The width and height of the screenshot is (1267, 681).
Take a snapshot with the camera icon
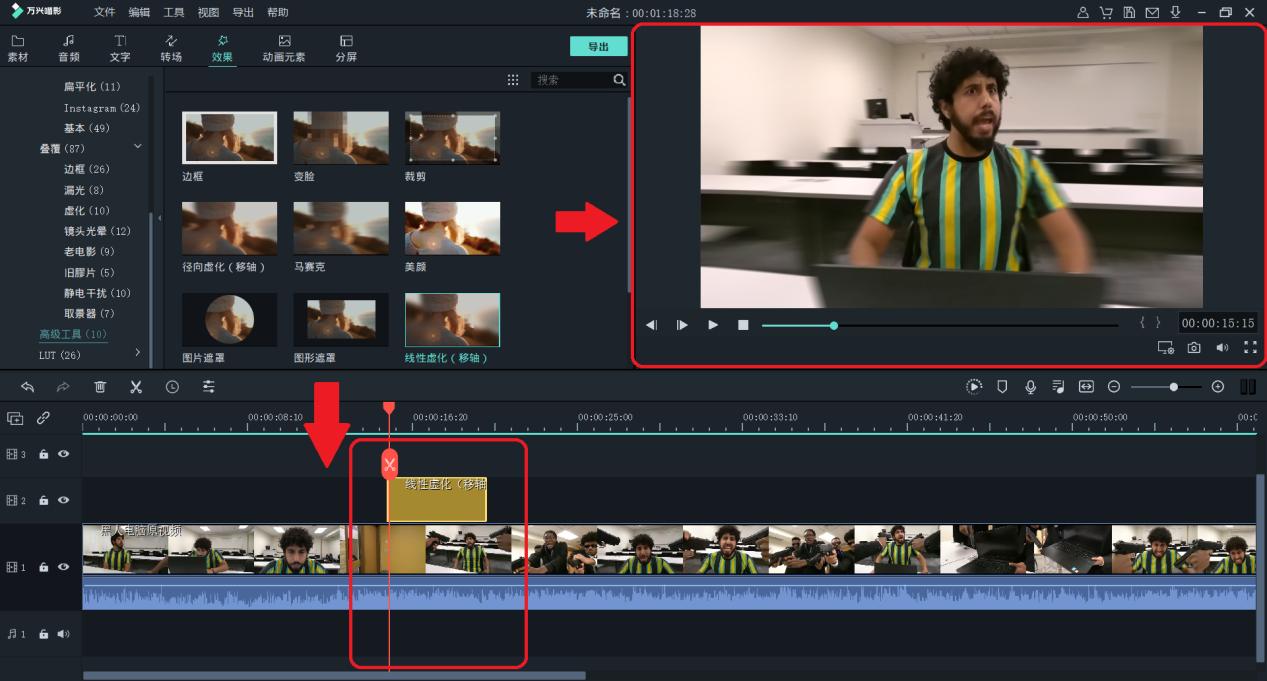click(x=1194, y=348)
